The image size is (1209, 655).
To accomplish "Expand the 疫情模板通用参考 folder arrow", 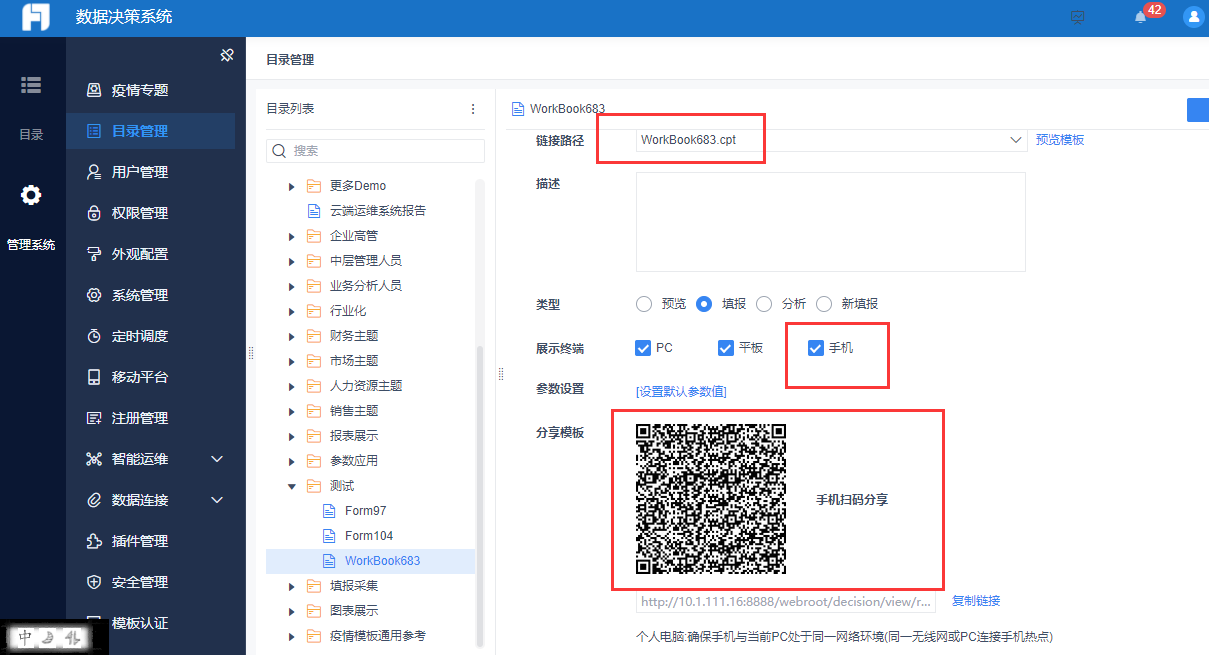I will tap(291, 636).
